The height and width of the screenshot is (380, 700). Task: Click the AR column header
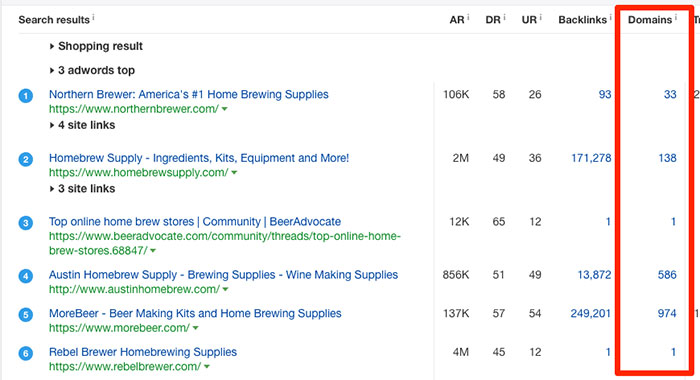click(457, 20)
